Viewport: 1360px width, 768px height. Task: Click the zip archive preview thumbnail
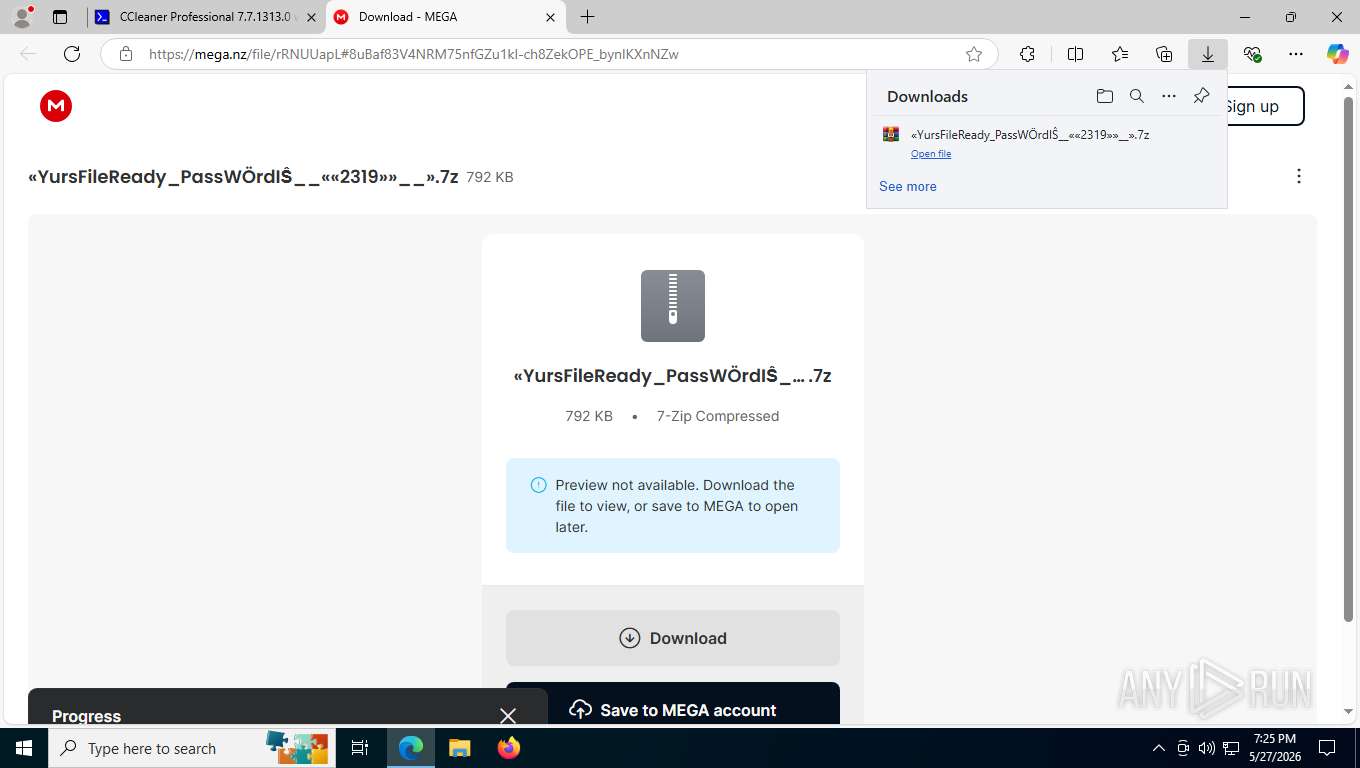click(673, 306)
